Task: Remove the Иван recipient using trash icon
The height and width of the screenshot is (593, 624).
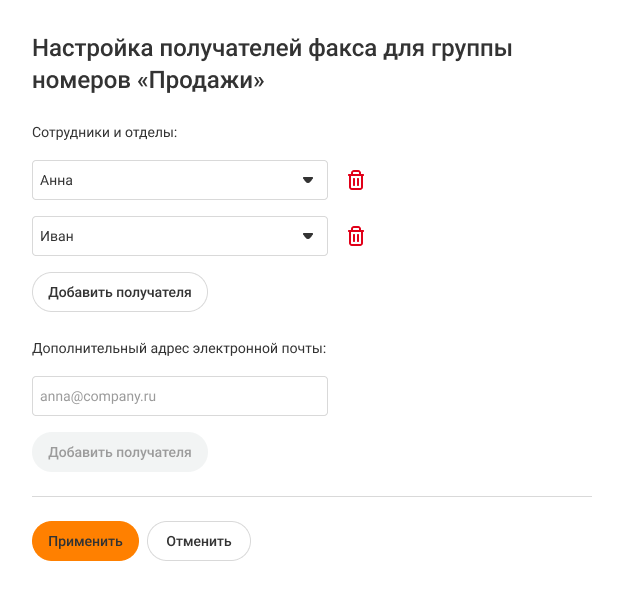Action: 356,236
